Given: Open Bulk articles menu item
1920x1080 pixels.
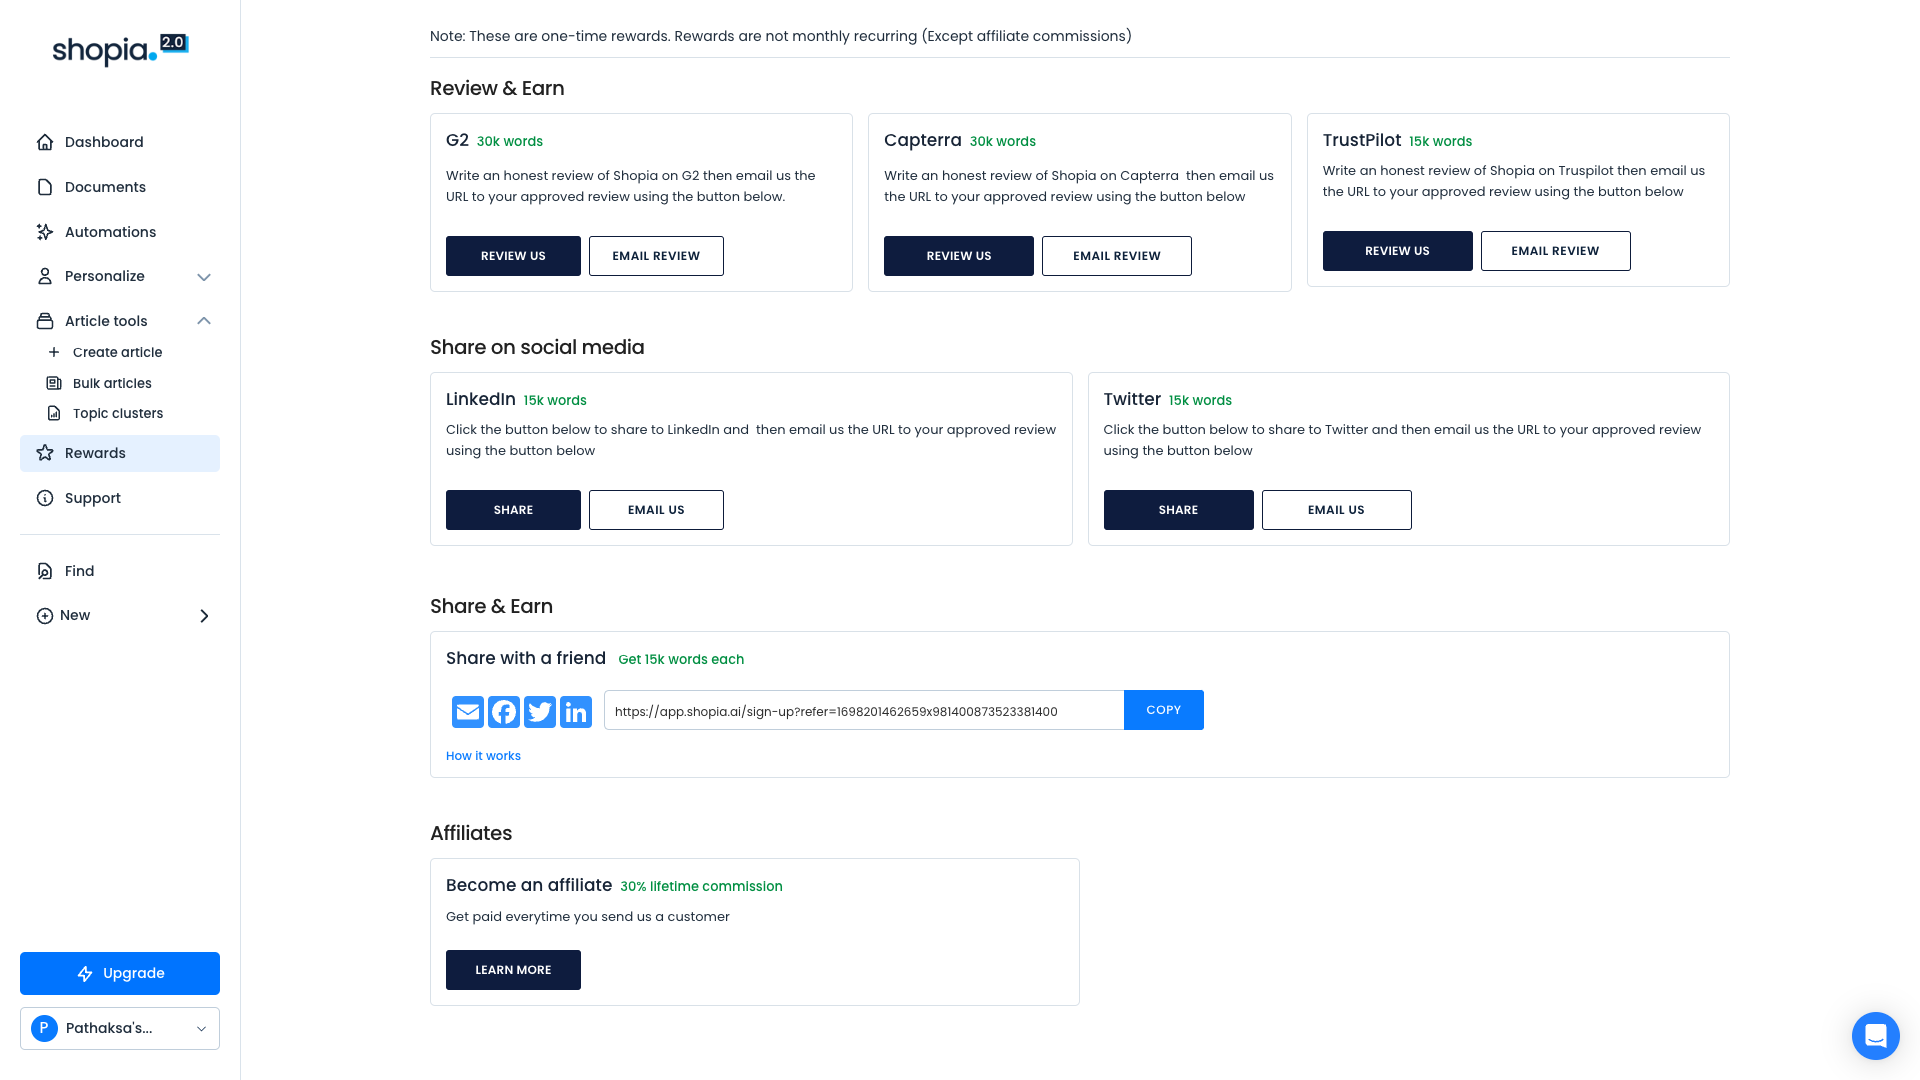Looking at the screenshot, I should click(x=112, y=383).
